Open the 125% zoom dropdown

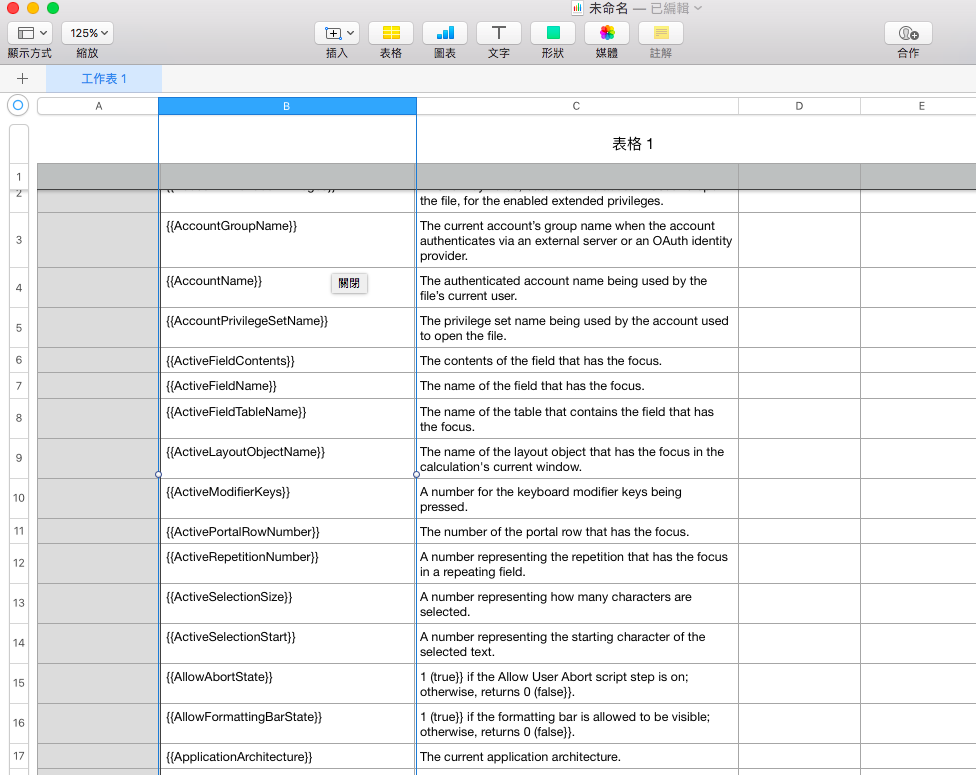(87, 33)
